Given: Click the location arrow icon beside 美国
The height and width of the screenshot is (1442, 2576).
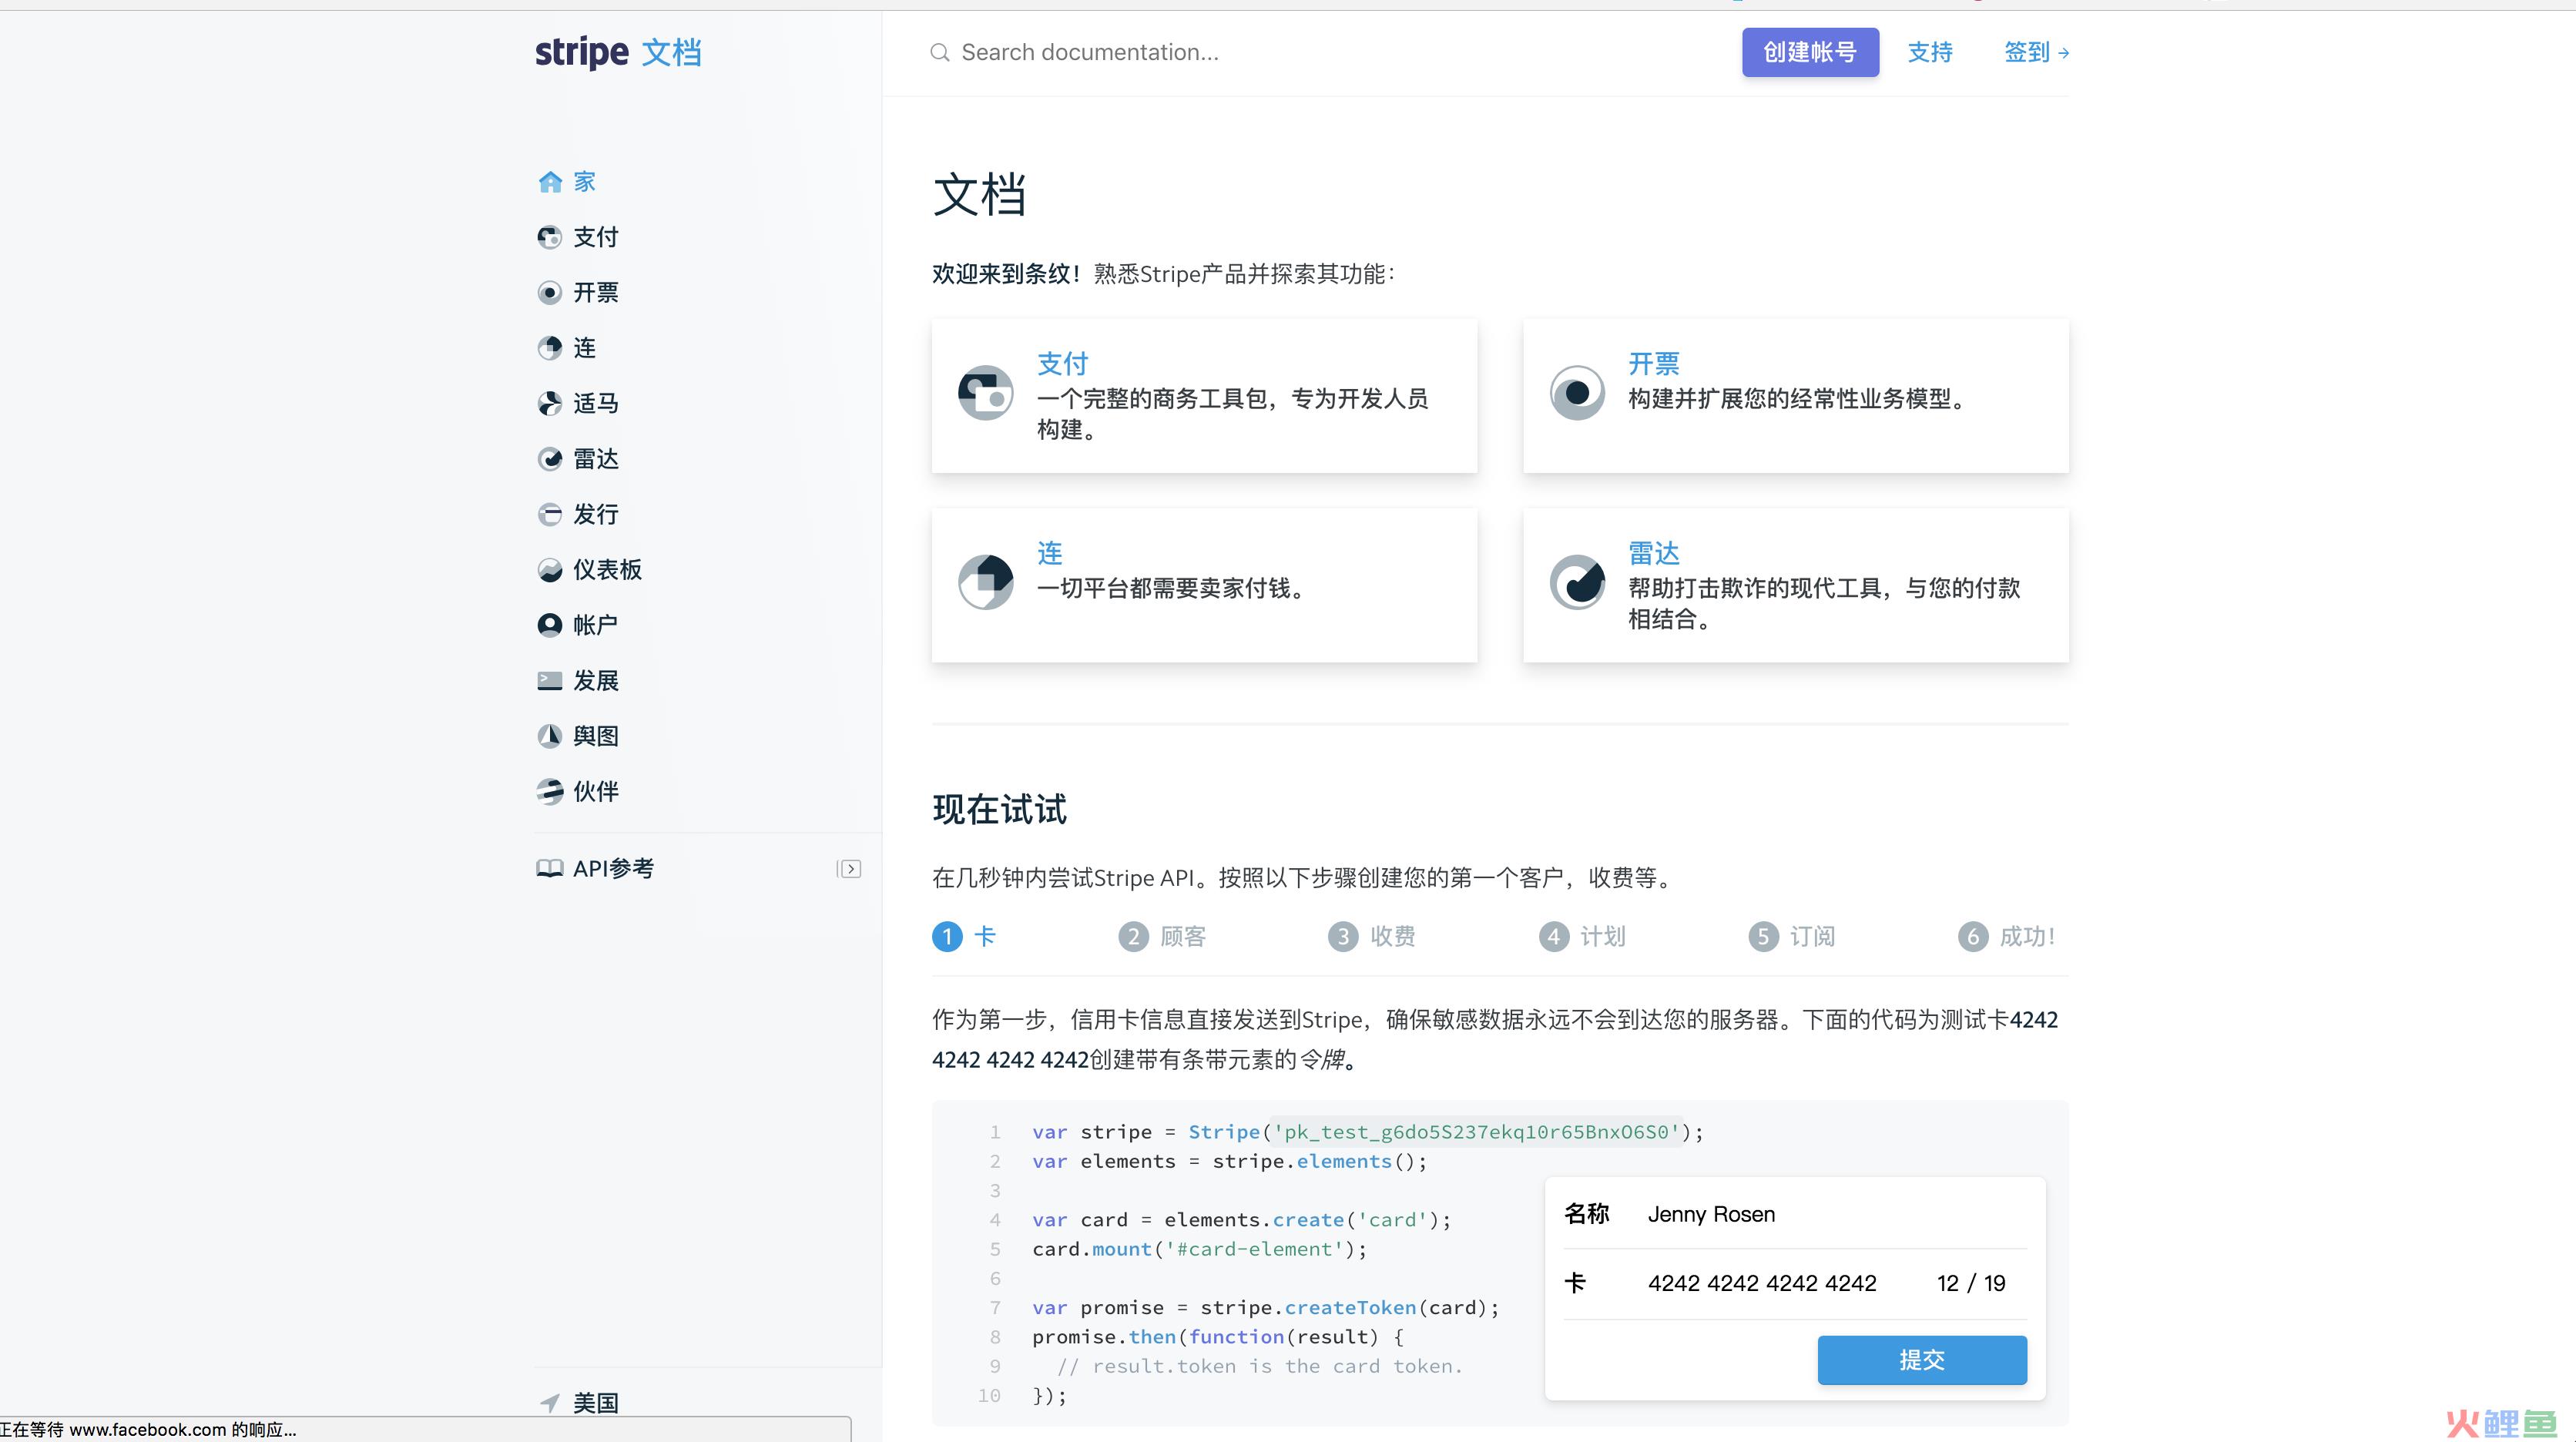Looking at the screenshot, I should (550, 1402).
